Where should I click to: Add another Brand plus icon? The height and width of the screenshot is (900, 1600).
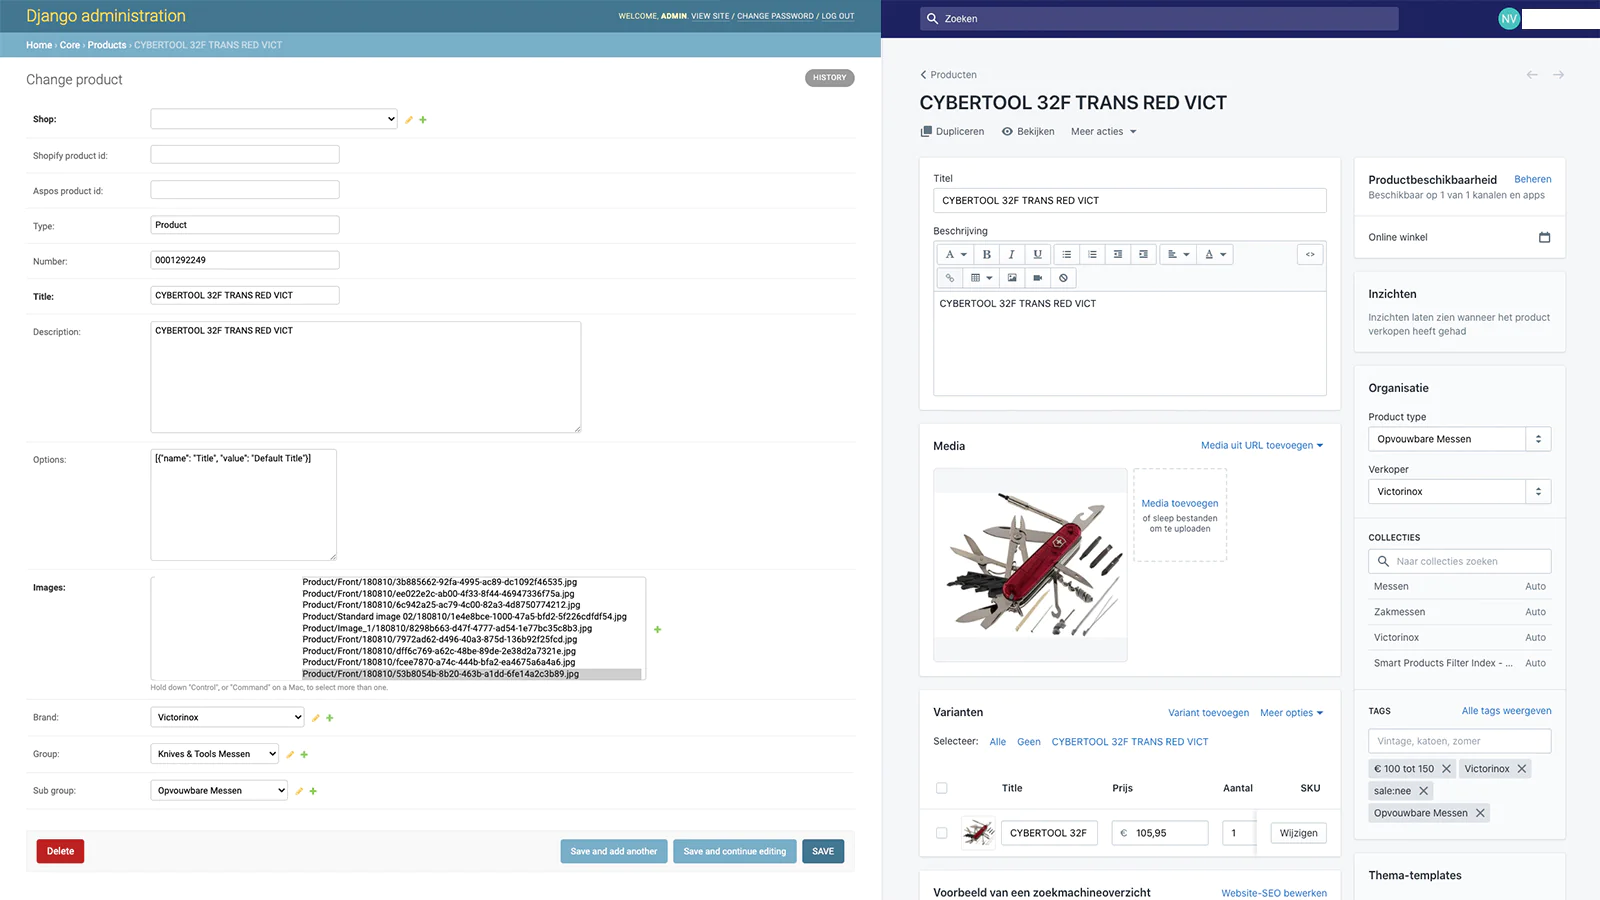pyautogui.click(x=330, y=718)
